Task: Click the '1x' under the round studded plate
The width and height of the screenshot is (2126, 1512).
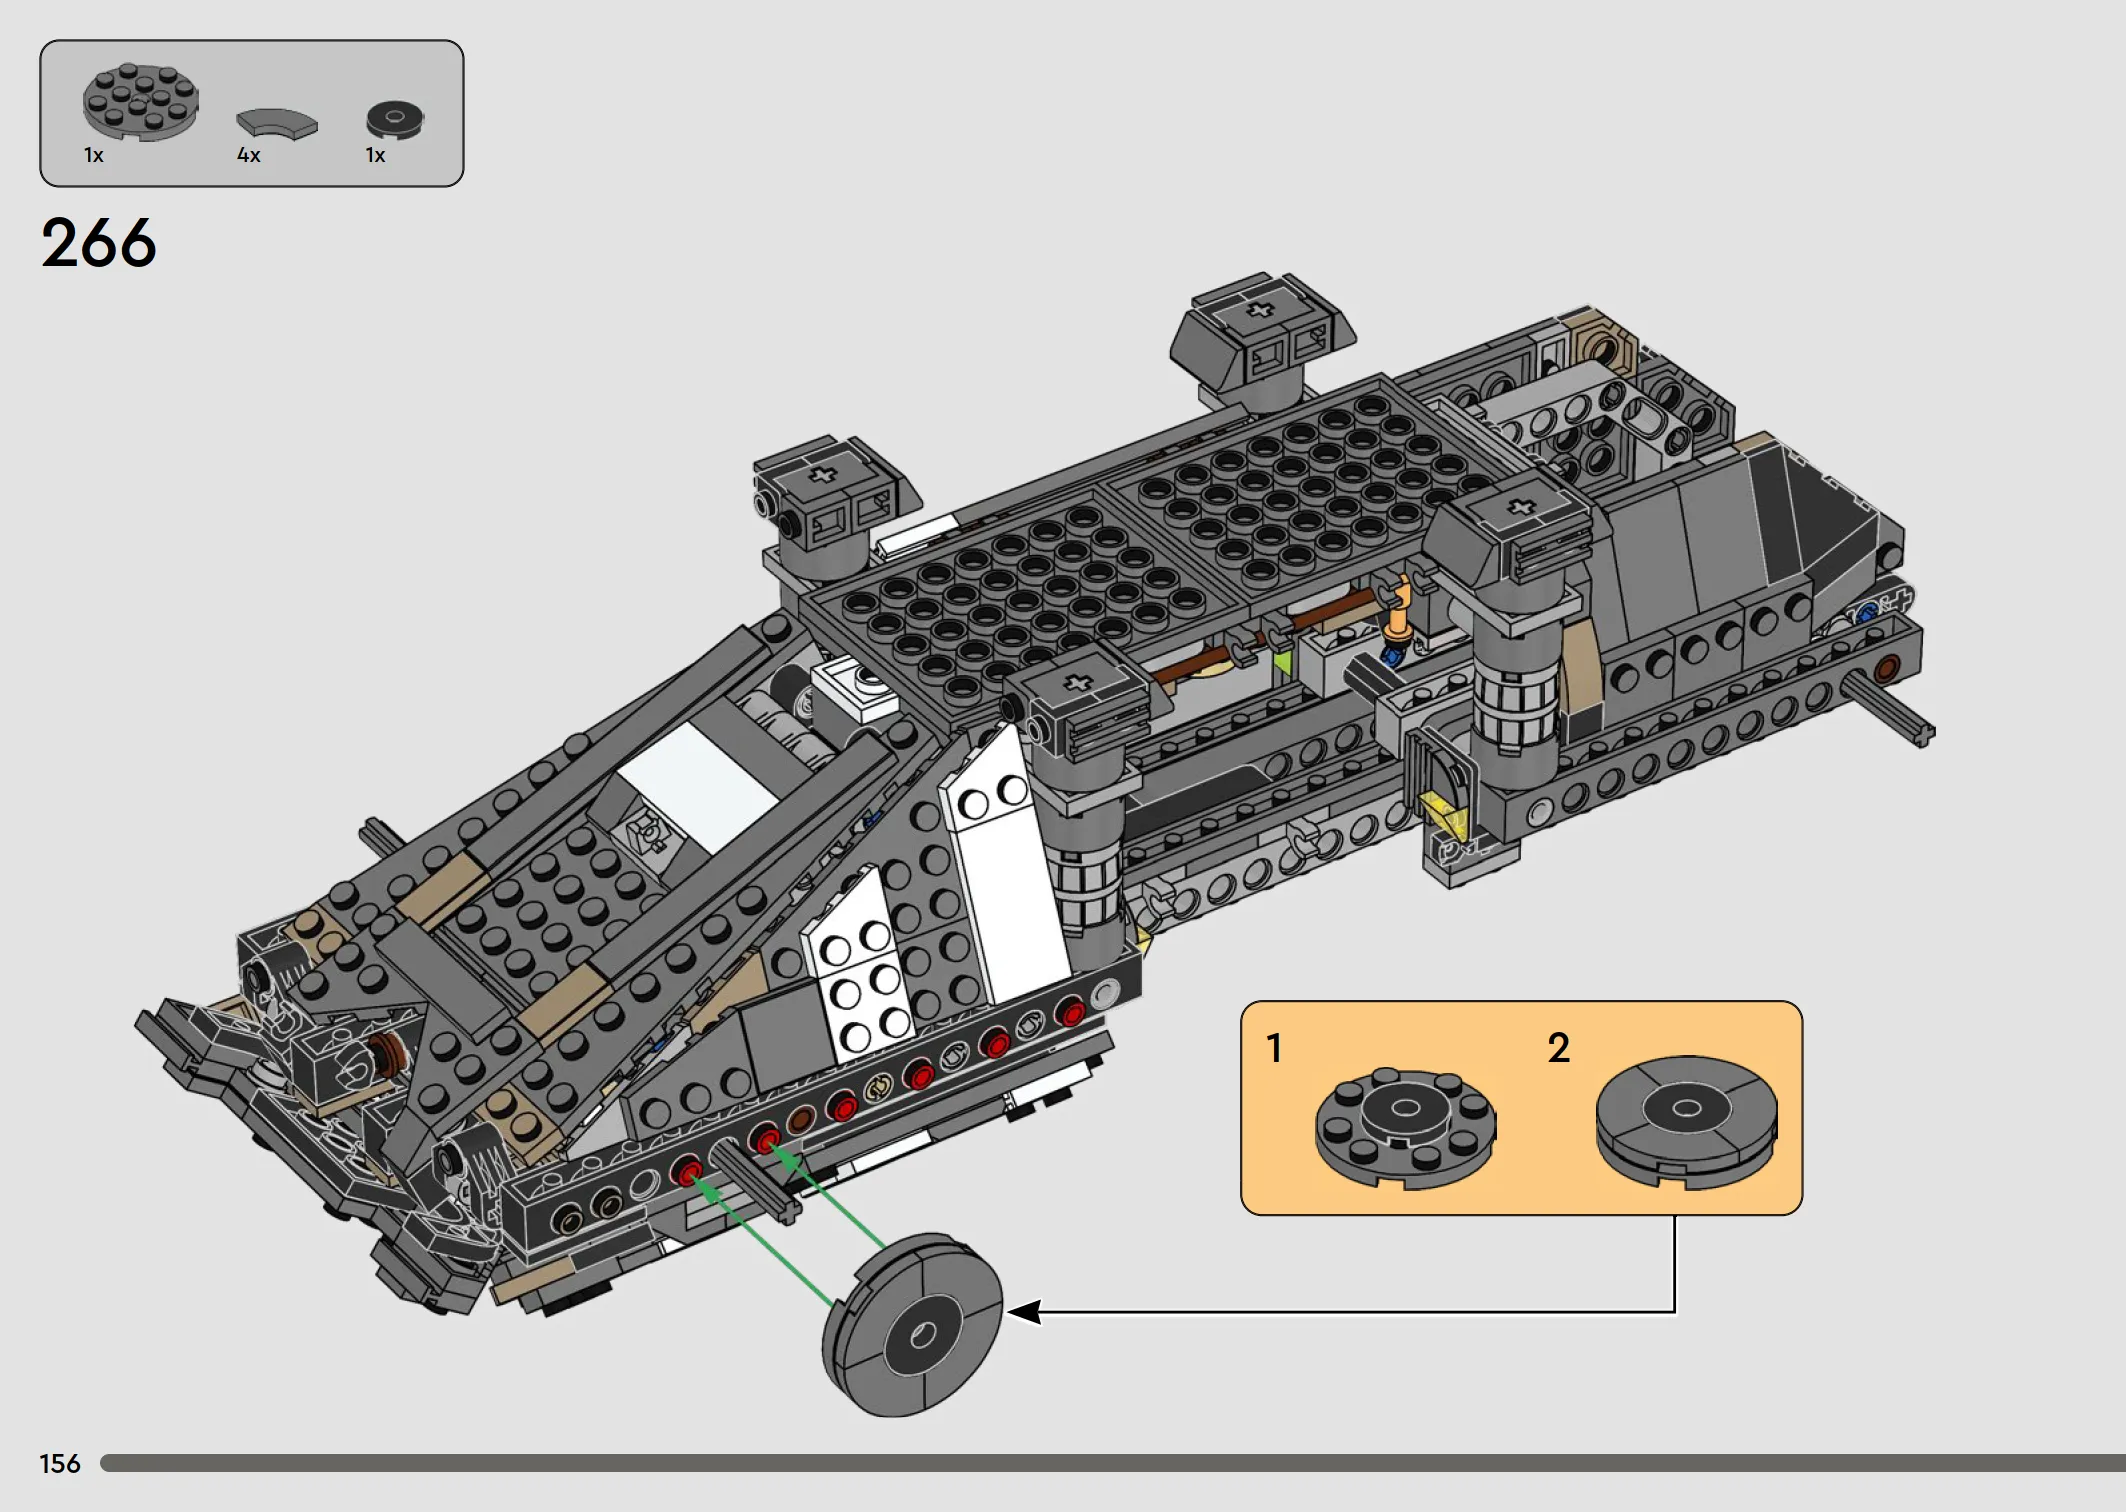Action: 94,155
